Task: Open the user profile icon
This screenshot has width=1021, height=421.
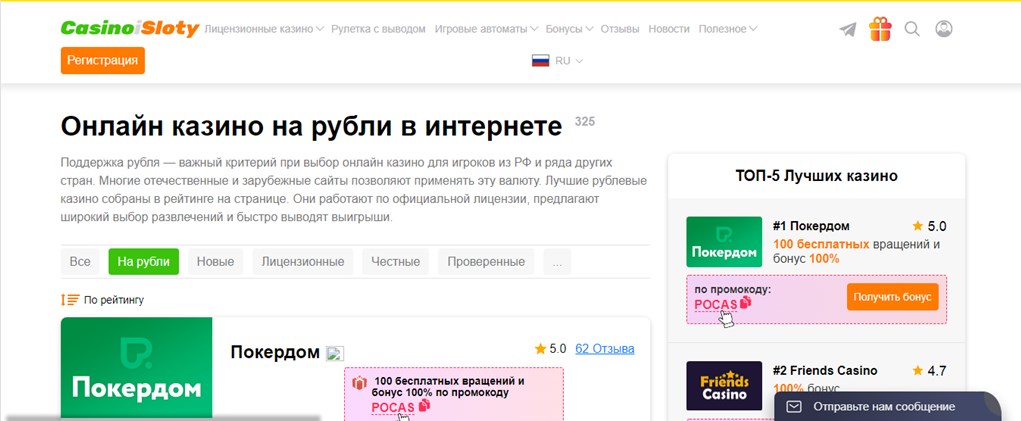Action: coord(944,29)
